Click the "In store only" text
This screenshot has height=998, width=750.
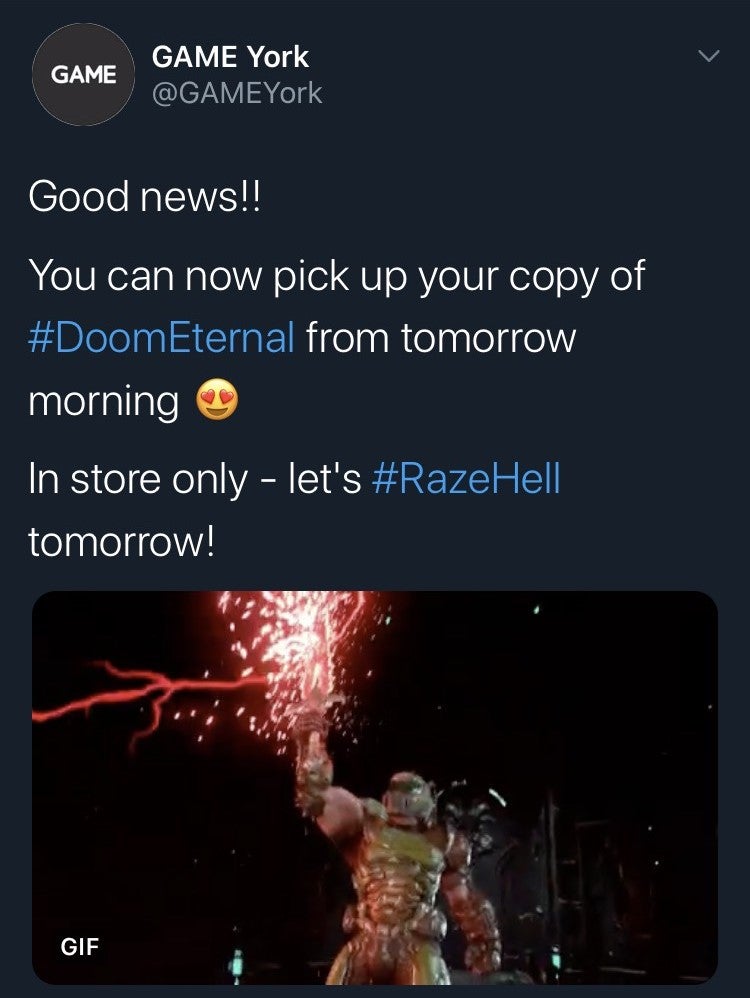pos(138,479)
